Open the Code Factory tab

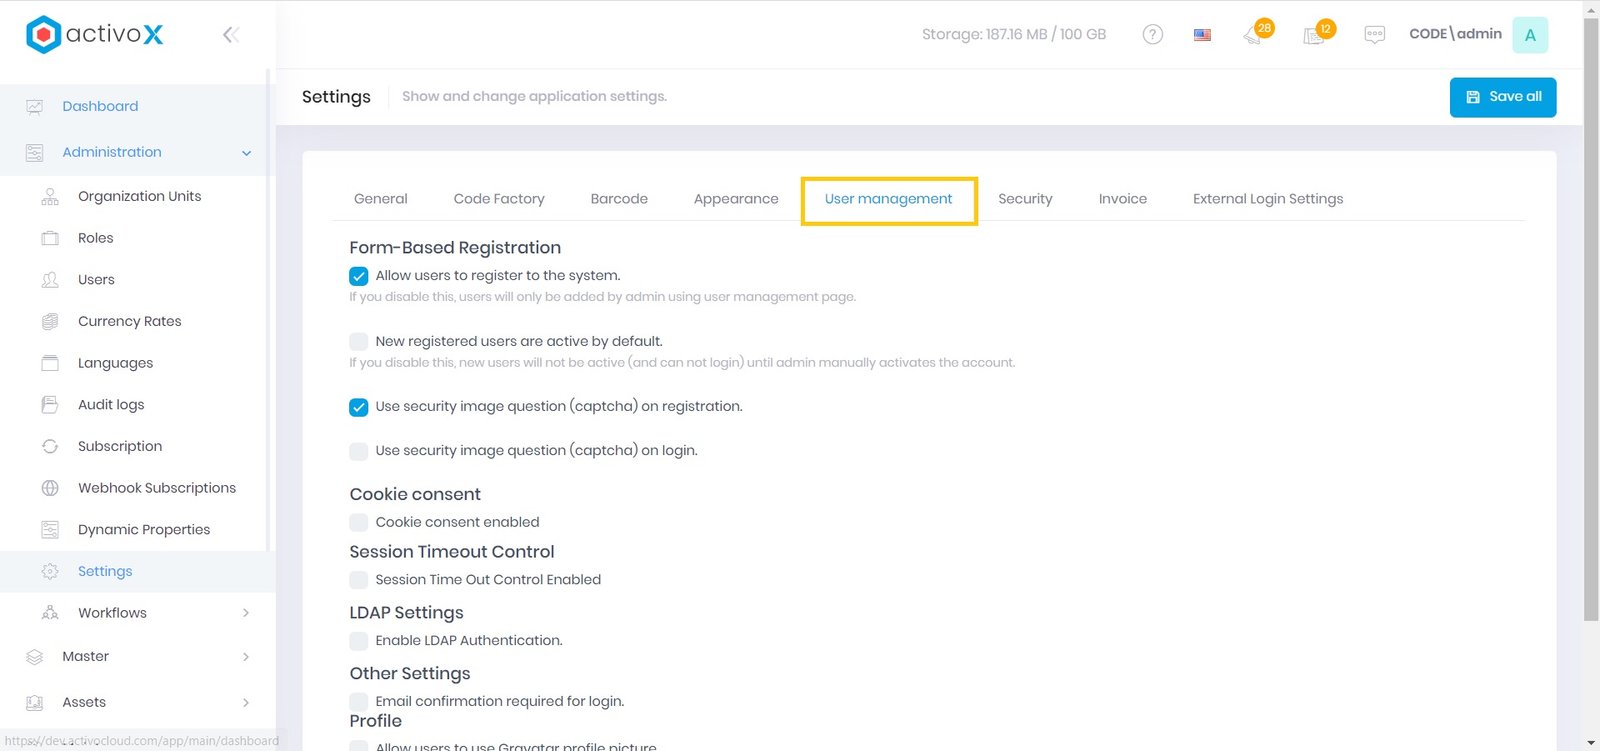[x=499, y=199]
